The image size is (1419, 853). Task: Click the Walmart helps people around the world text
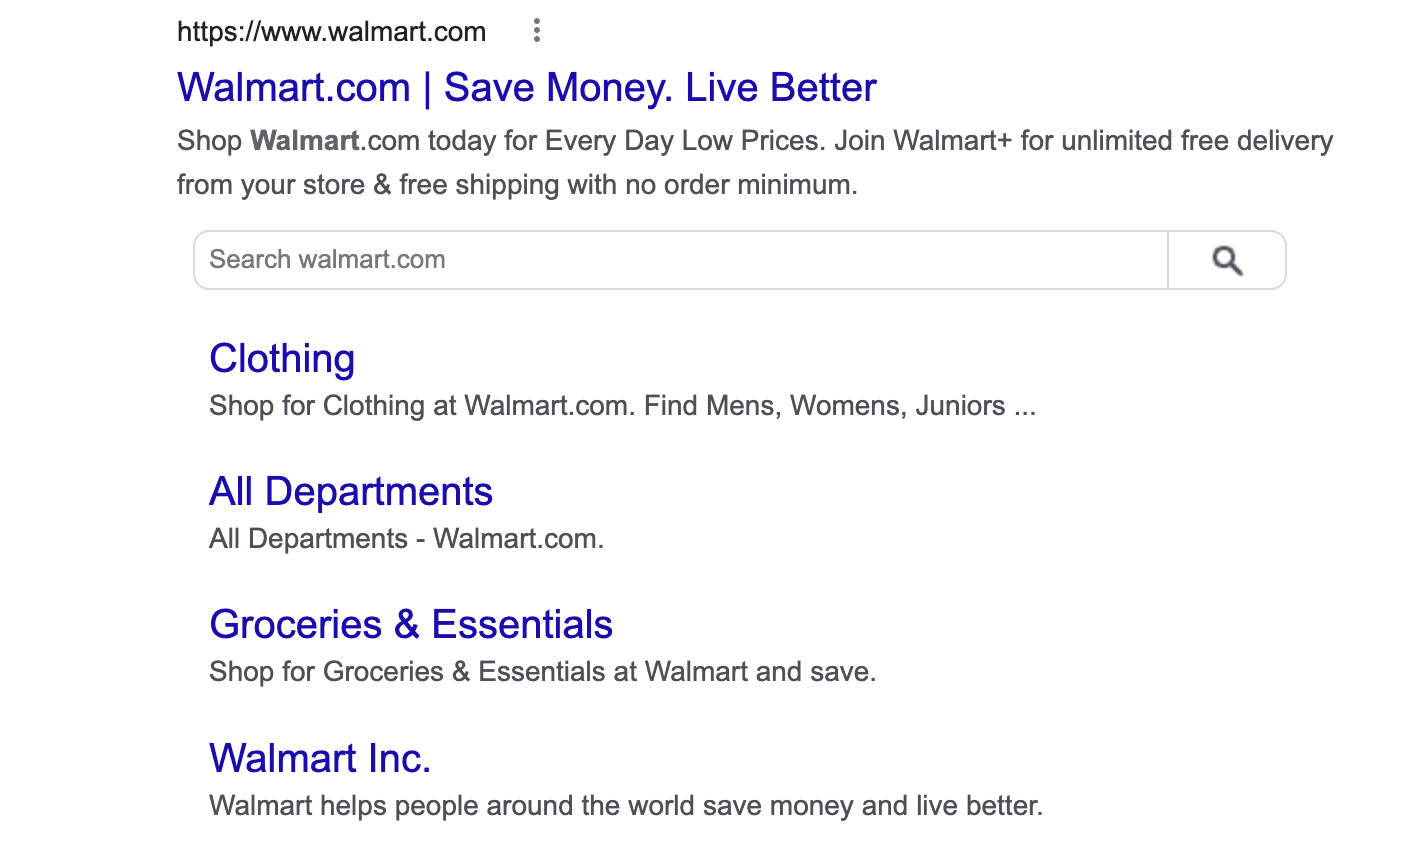(626, 806)
